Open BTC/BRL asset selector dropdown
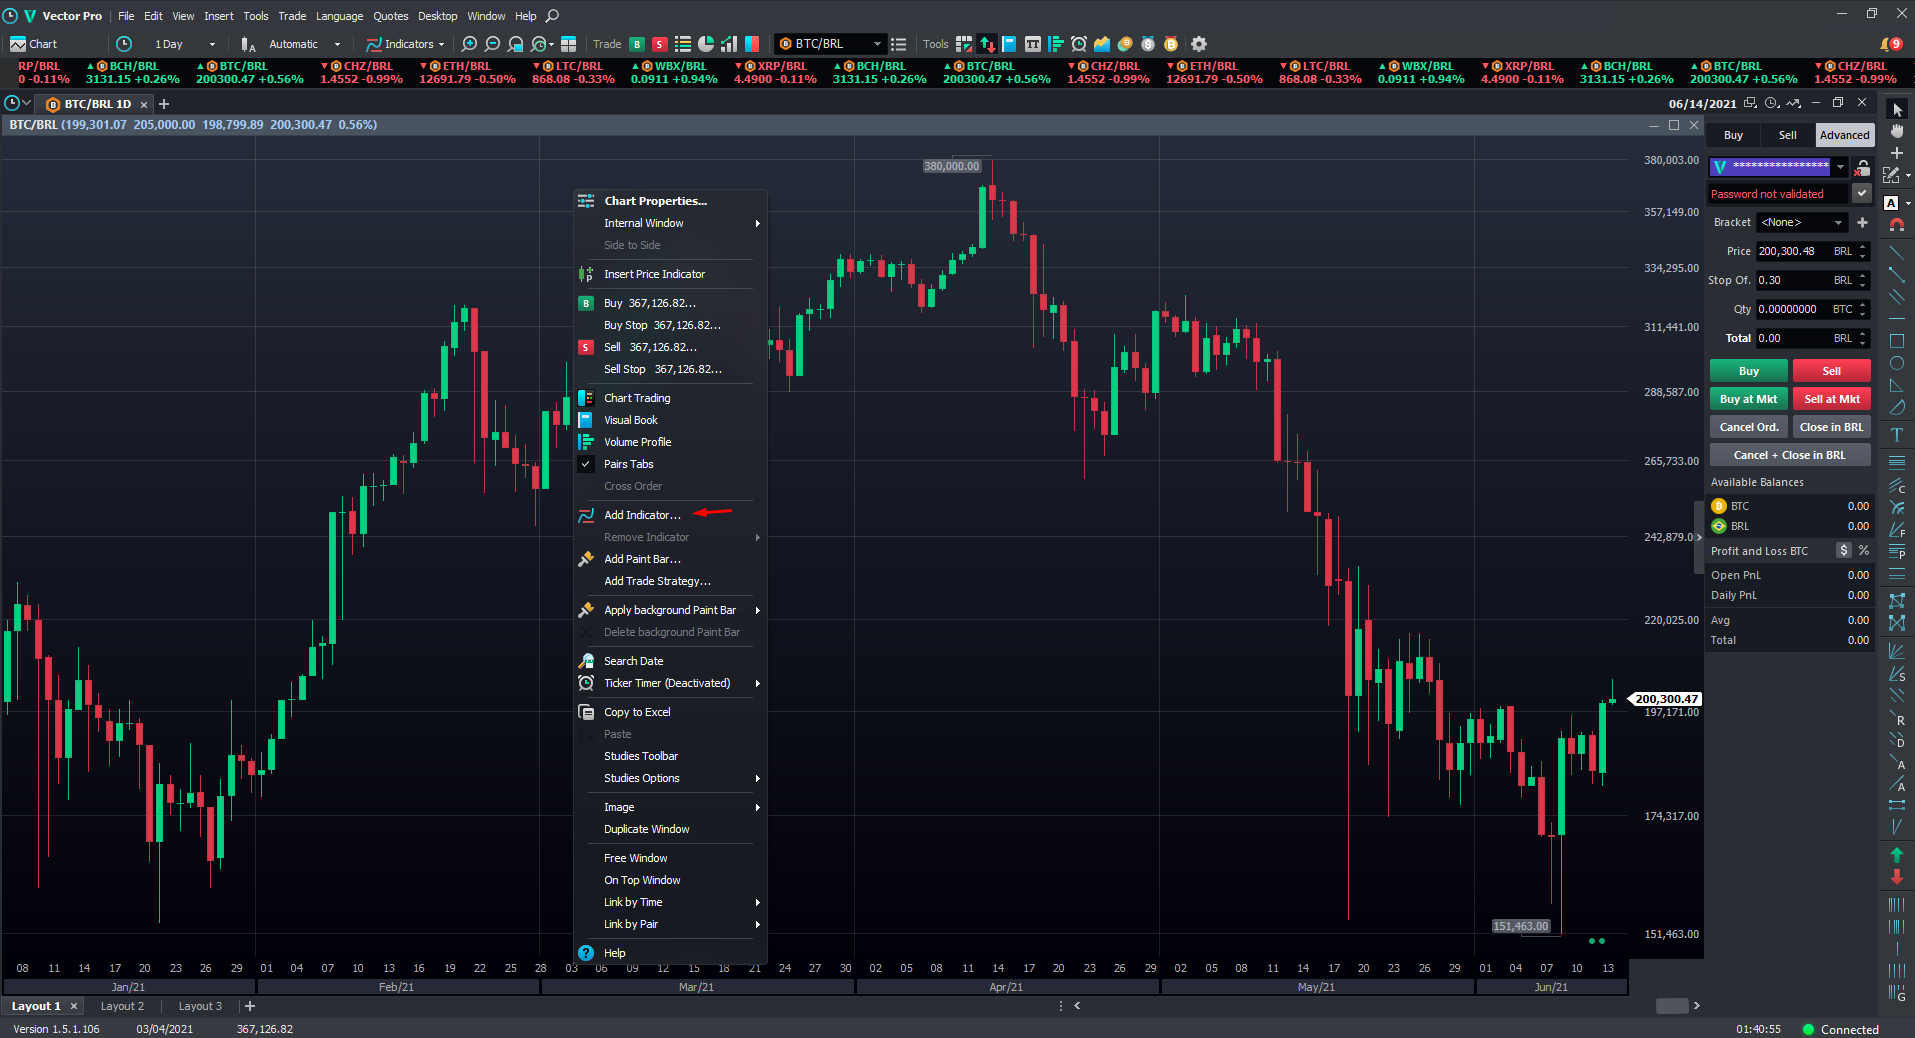The width and height of the screenshot is (1915, 1038). pos(877,44)
